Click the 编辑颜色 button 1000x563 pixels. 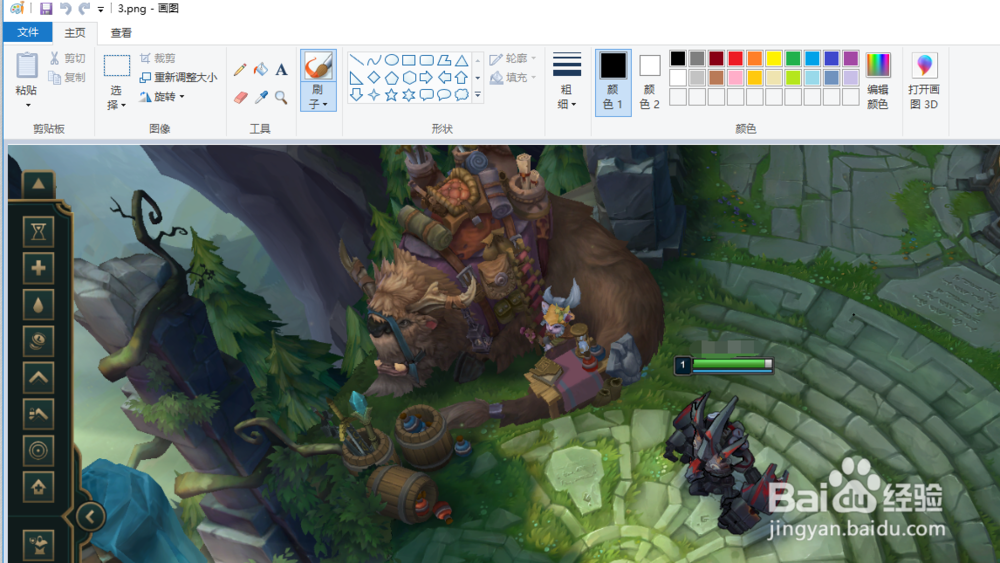[878, 80]
